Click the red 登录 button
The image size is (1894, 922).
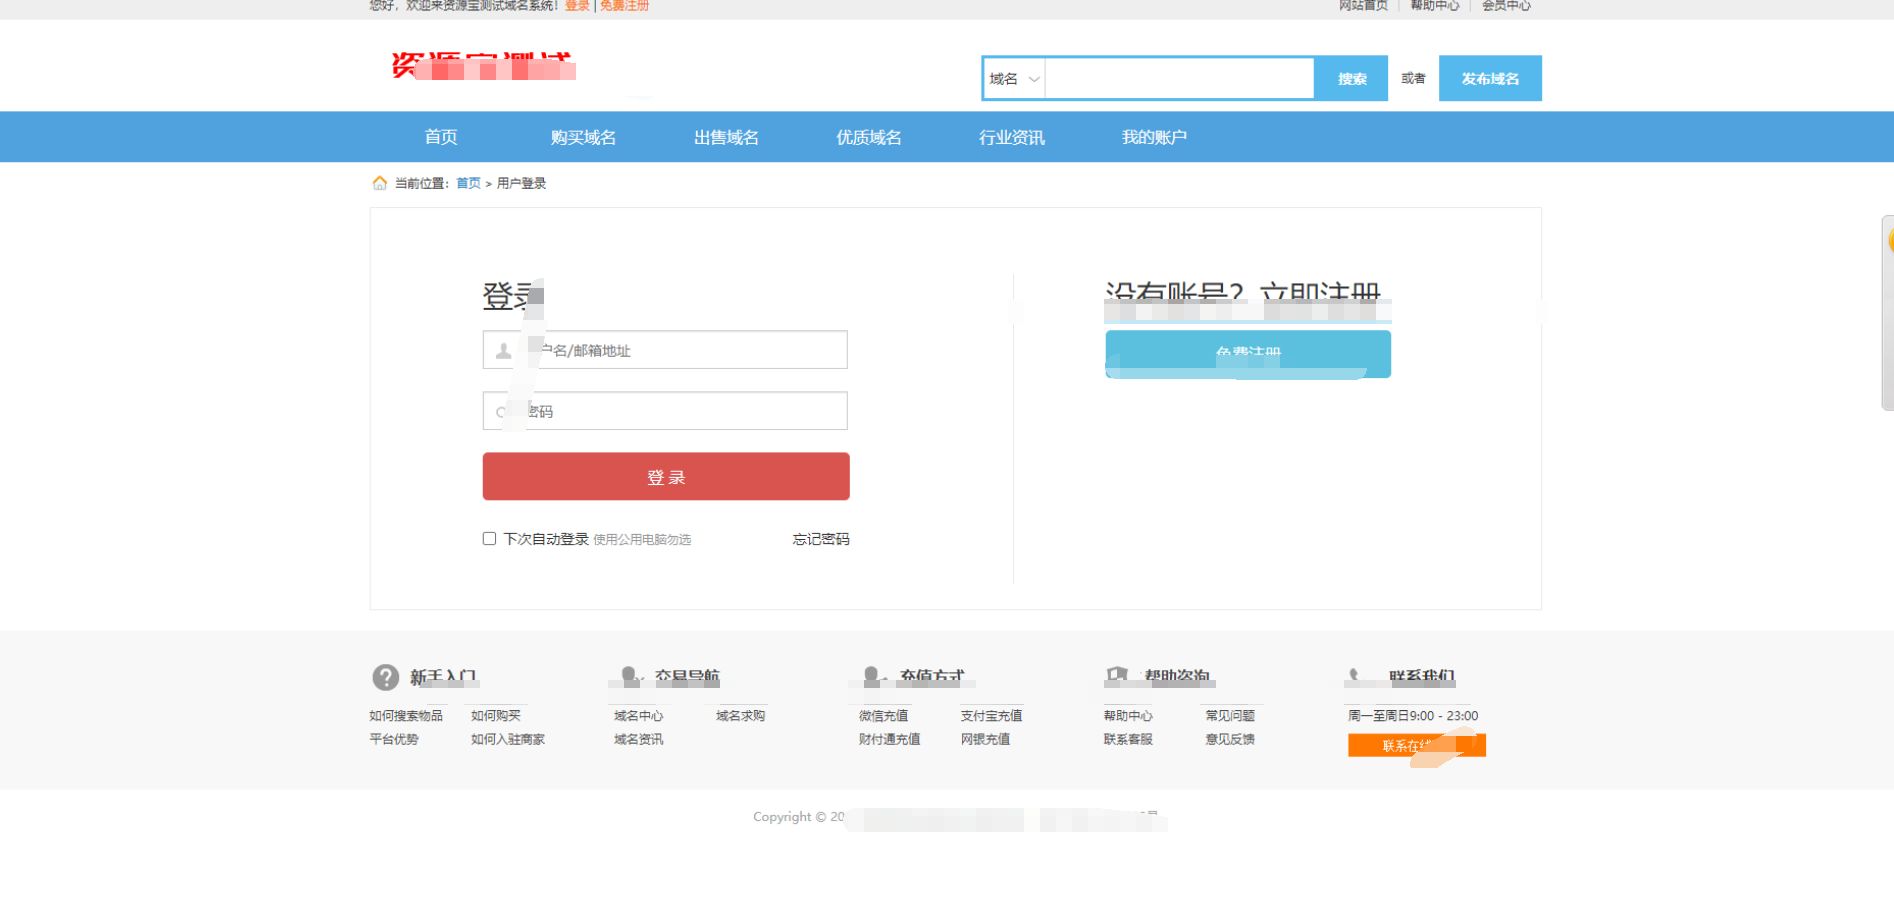(665, 476)
